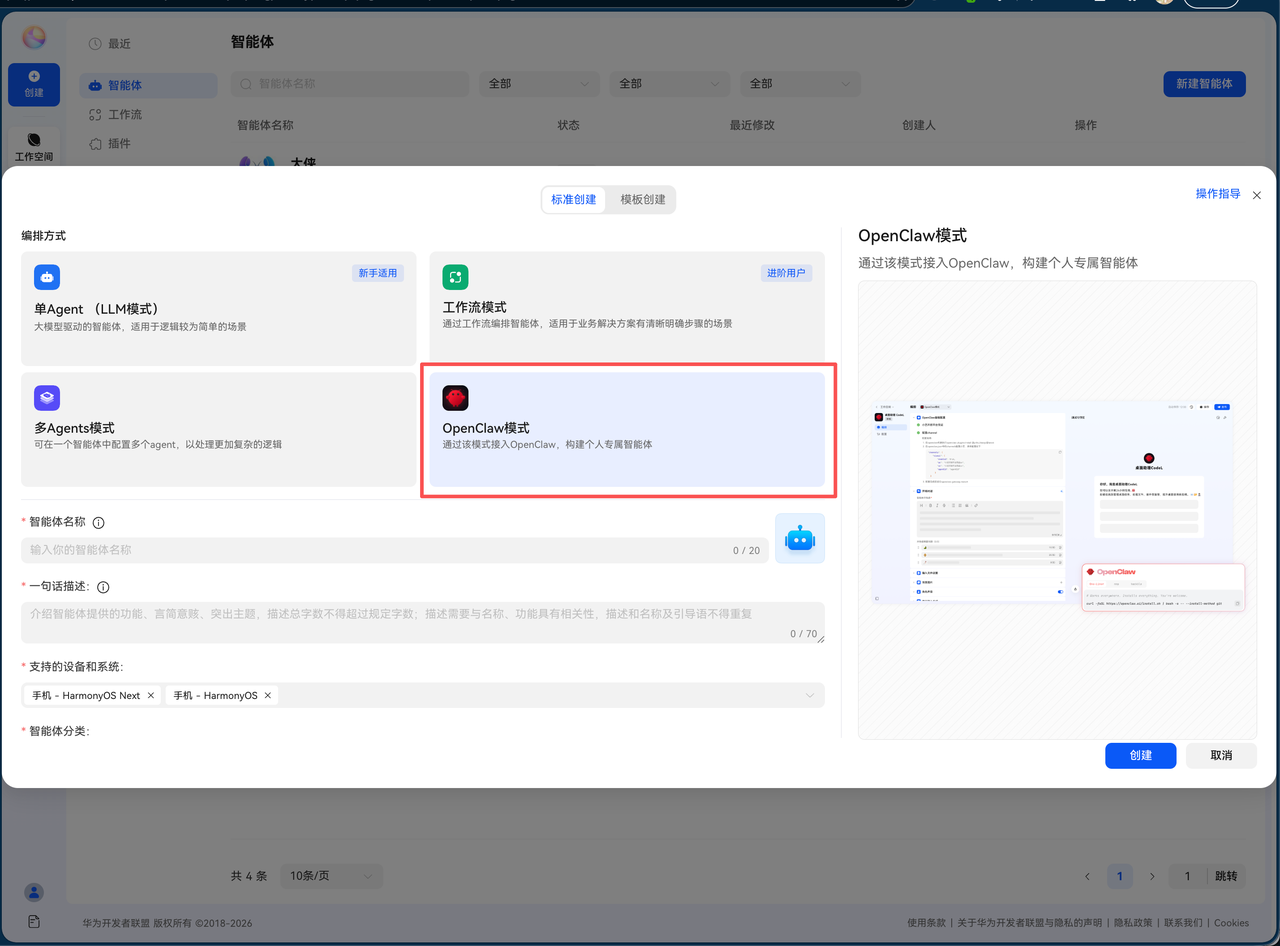Click the 输入你的智能体名称 input field
The width and height of the screenshot is (1280, 946).
(x=395, y=550)
